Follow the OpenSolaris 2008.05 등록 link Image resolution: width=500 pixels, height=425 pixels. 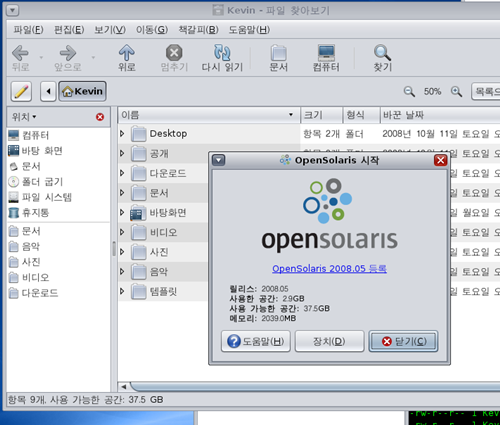329,269
